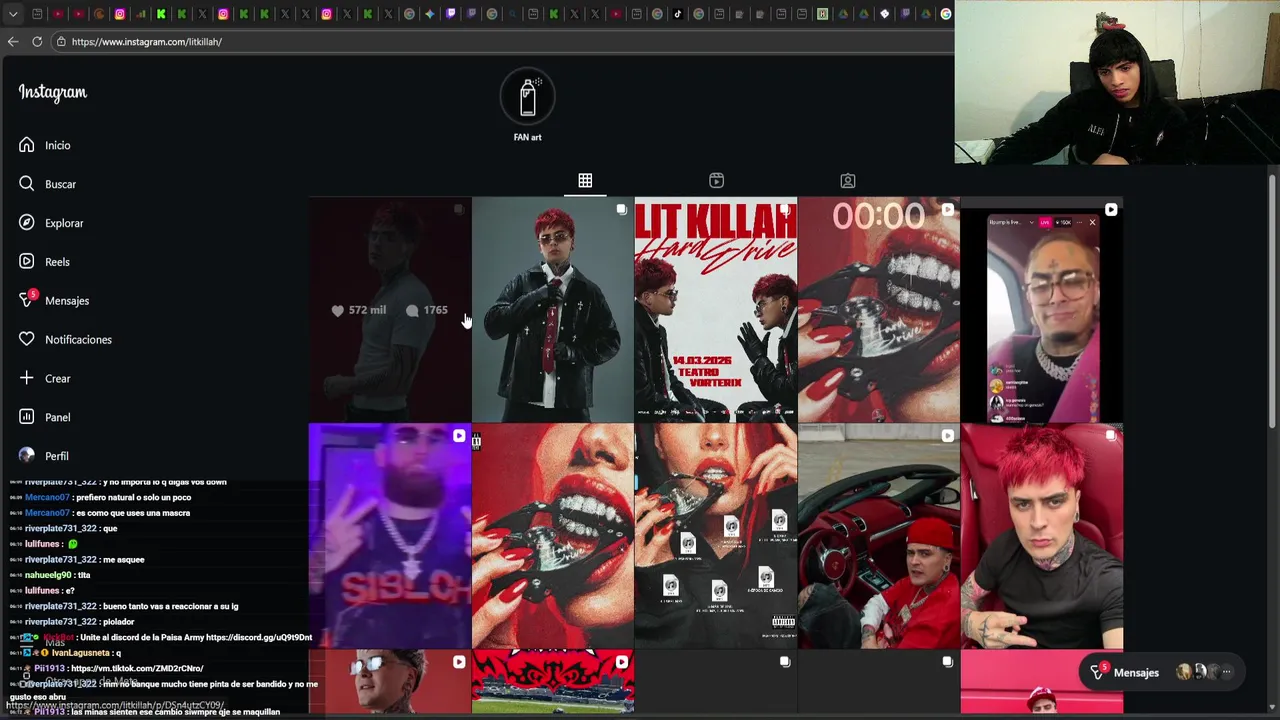
Task: Open Panel via the chart icon
Action: pyautogui.click(x=27, y=417)
